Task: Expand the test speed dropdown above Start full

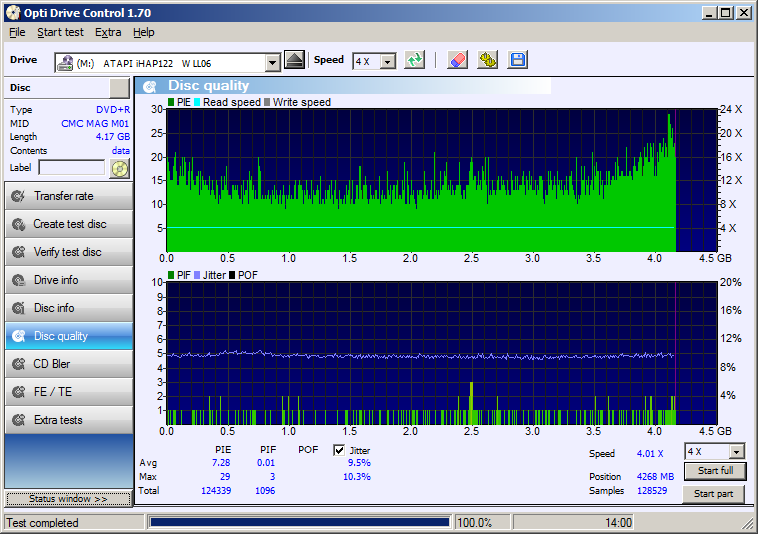Action: coord(736,452)
